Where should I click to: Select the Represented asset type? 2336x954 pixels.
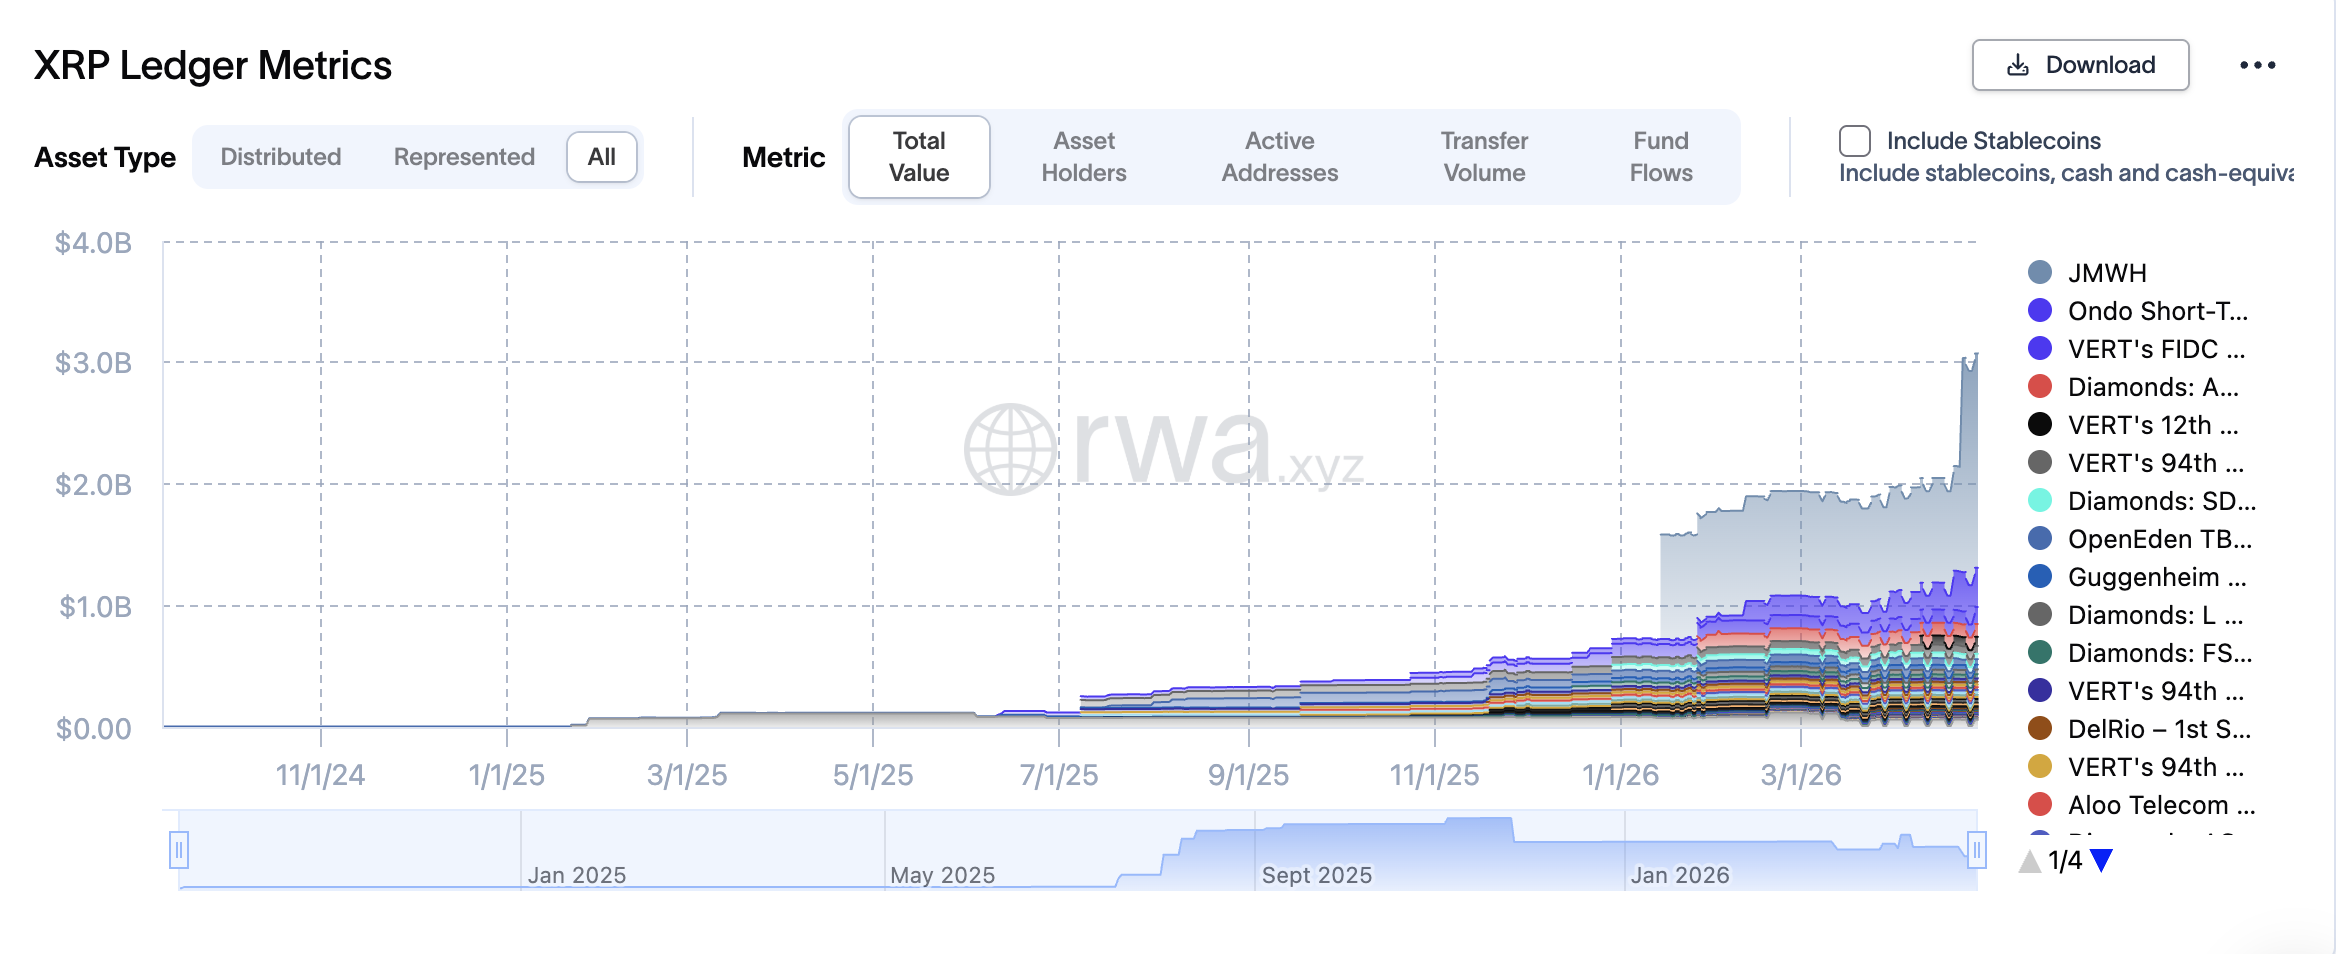click(464, 157)
